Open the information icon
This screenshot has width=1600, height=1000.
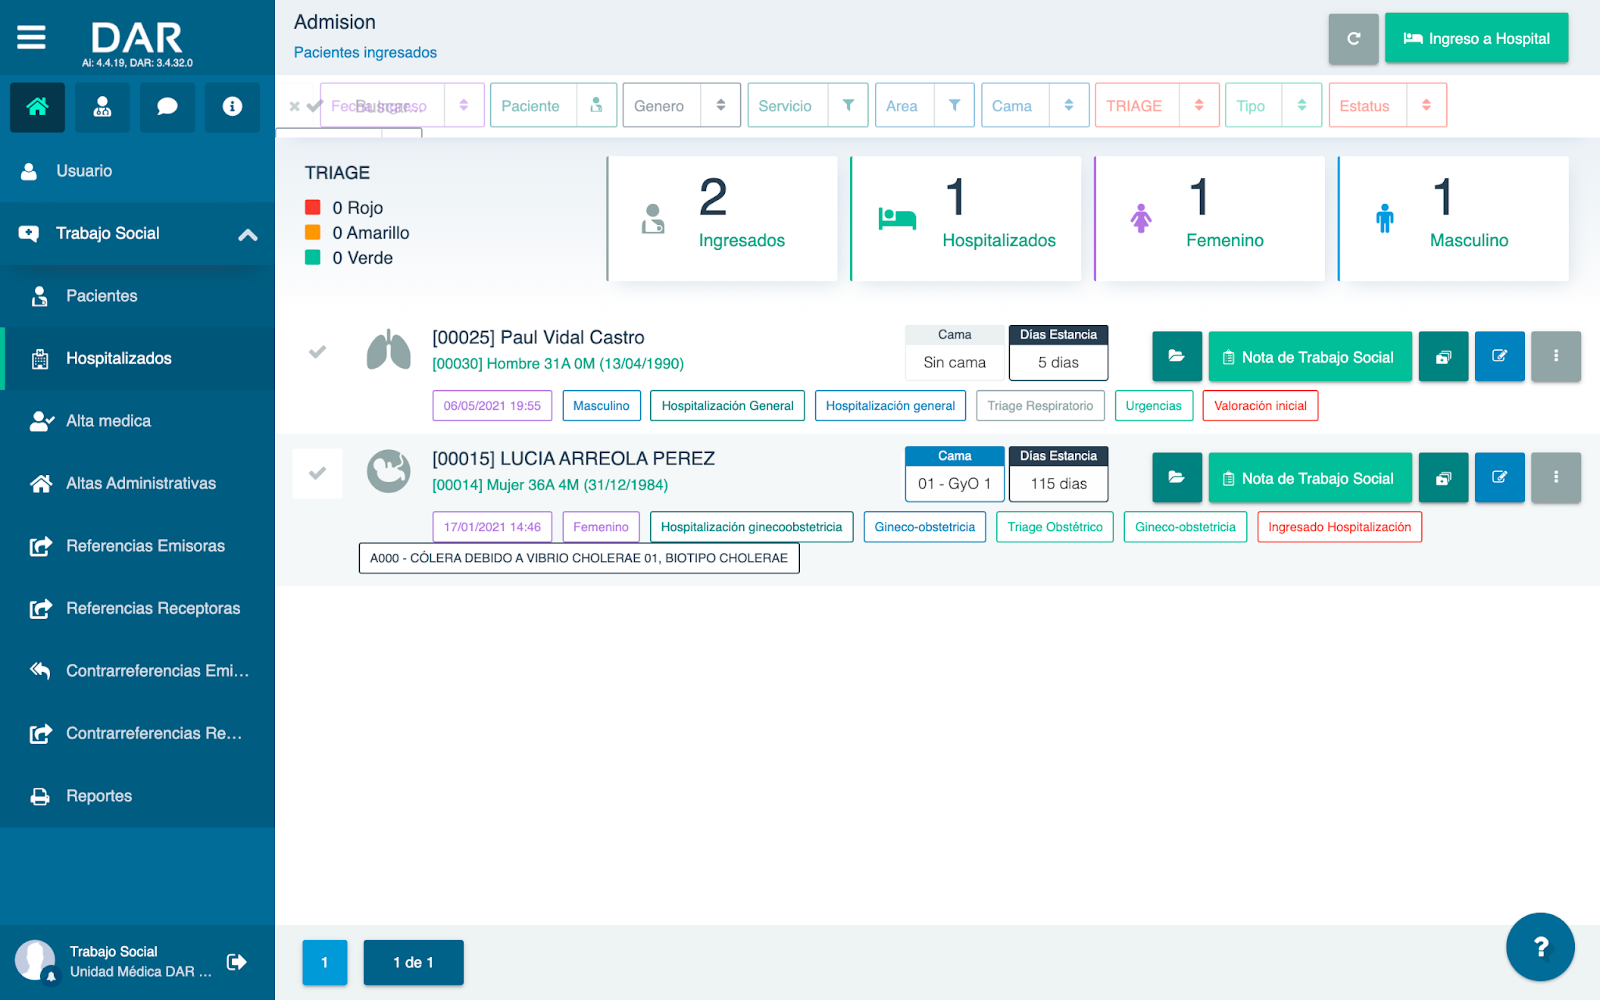coord(232,106)
